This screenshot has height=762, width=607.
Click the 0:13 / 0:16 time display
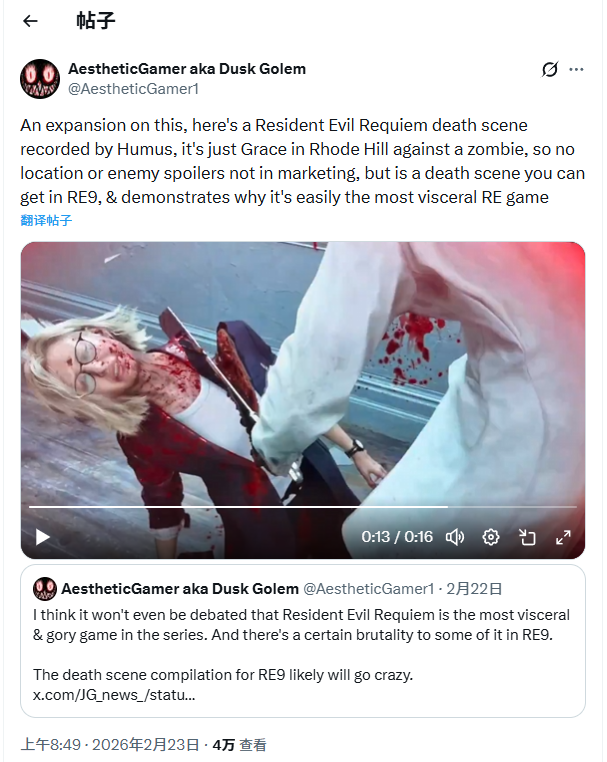(397, 537)
